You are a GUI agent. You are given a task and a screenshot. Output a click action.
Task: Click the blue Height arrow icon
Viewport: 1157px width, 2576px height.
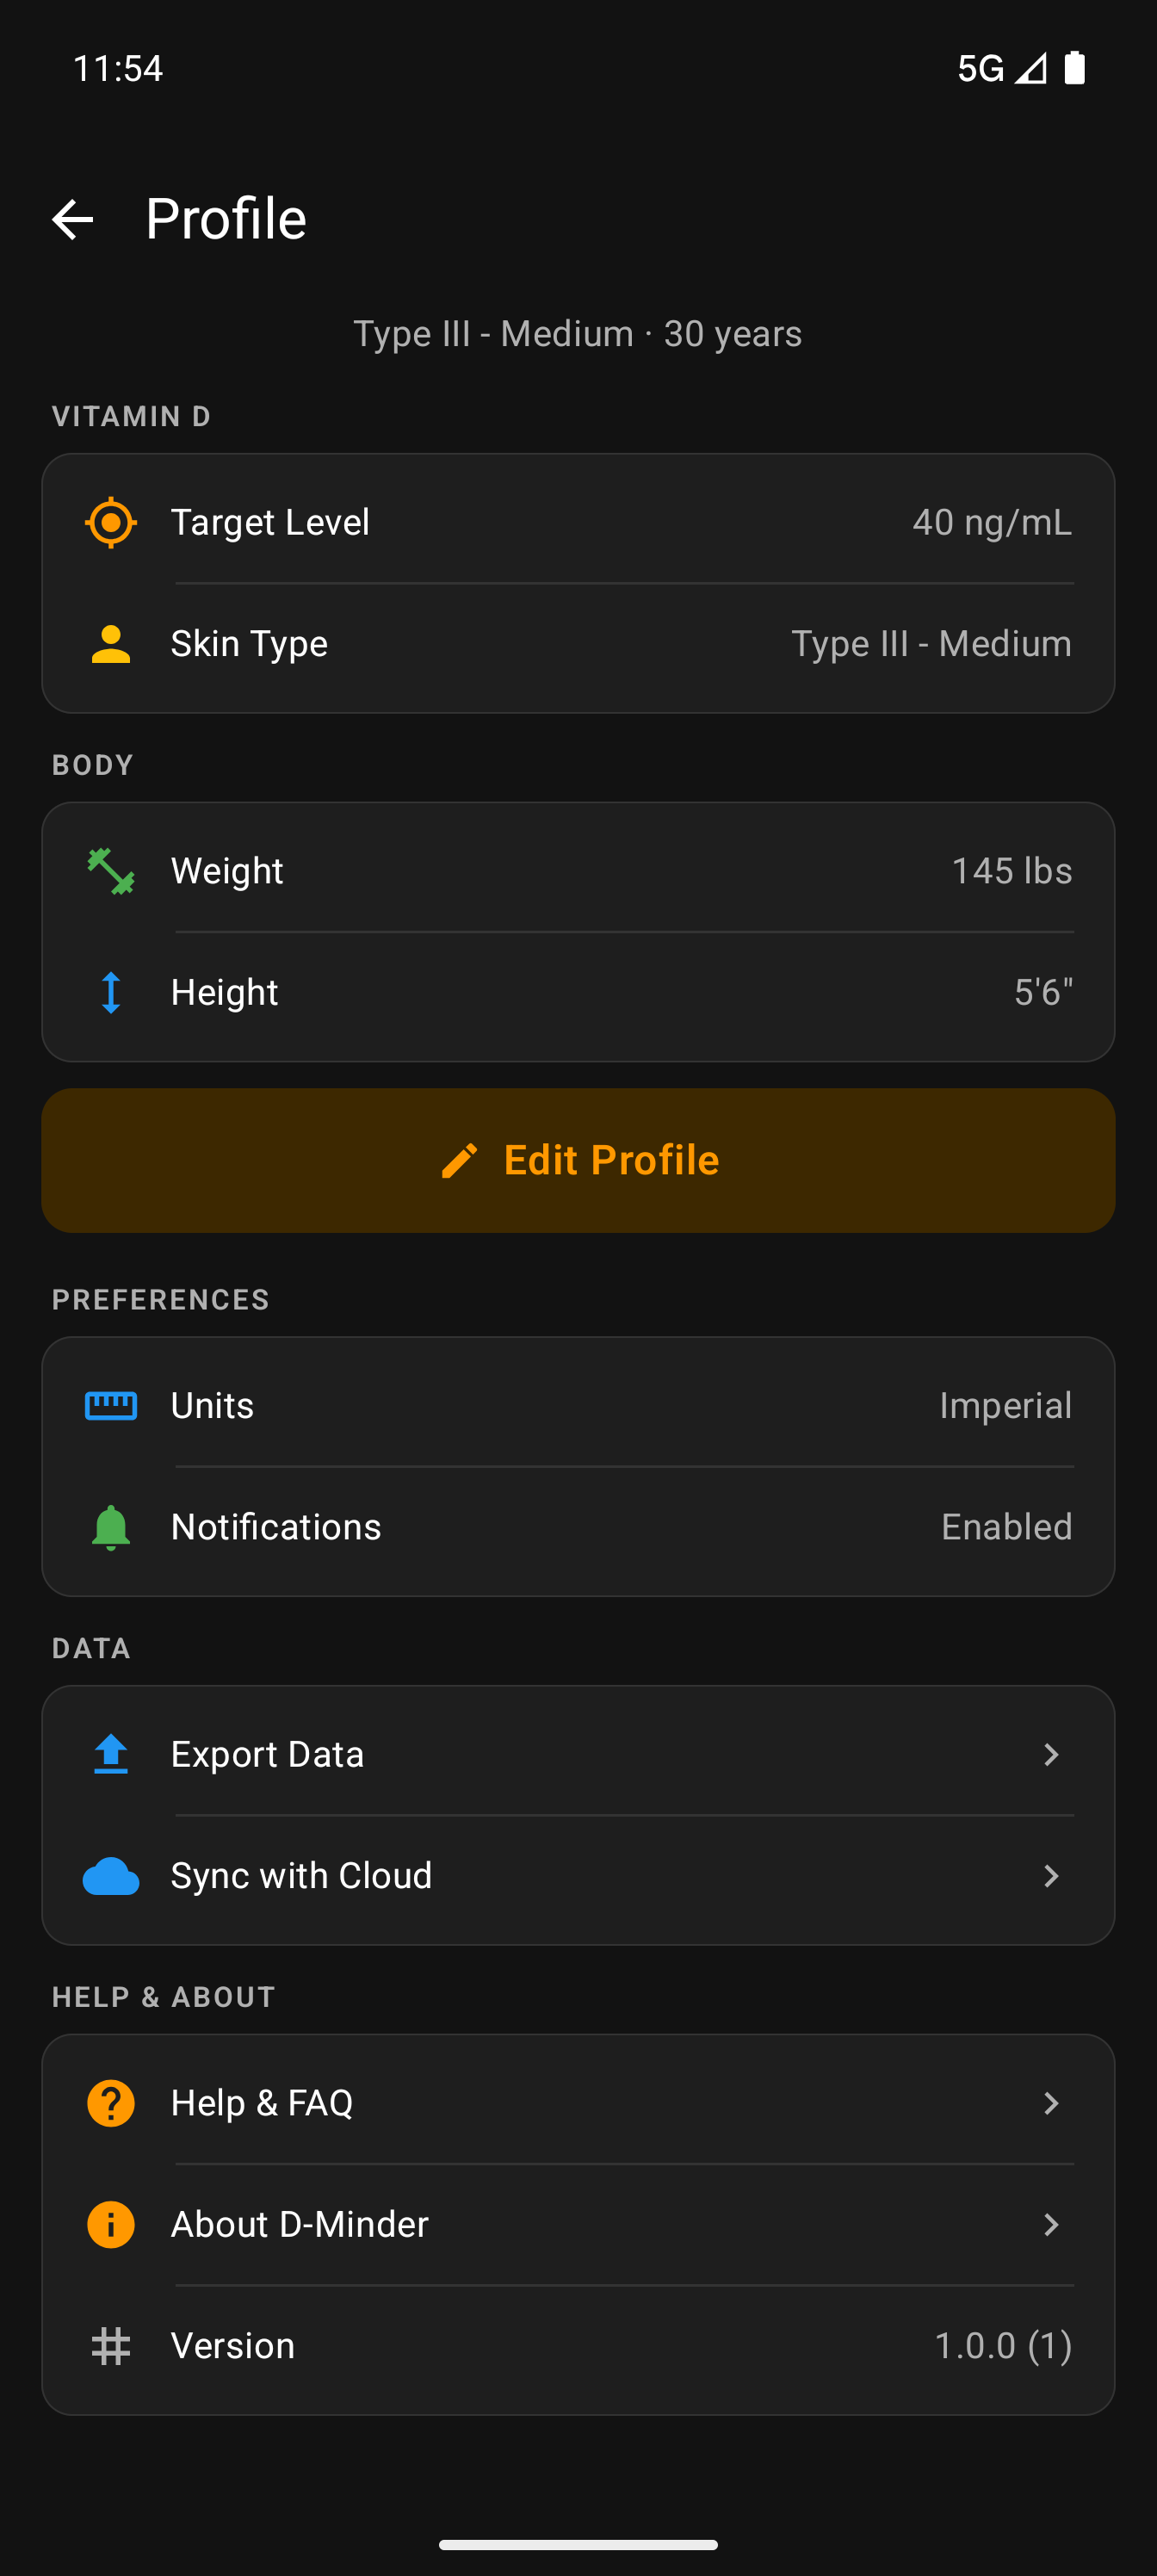(x=111, y=992)
